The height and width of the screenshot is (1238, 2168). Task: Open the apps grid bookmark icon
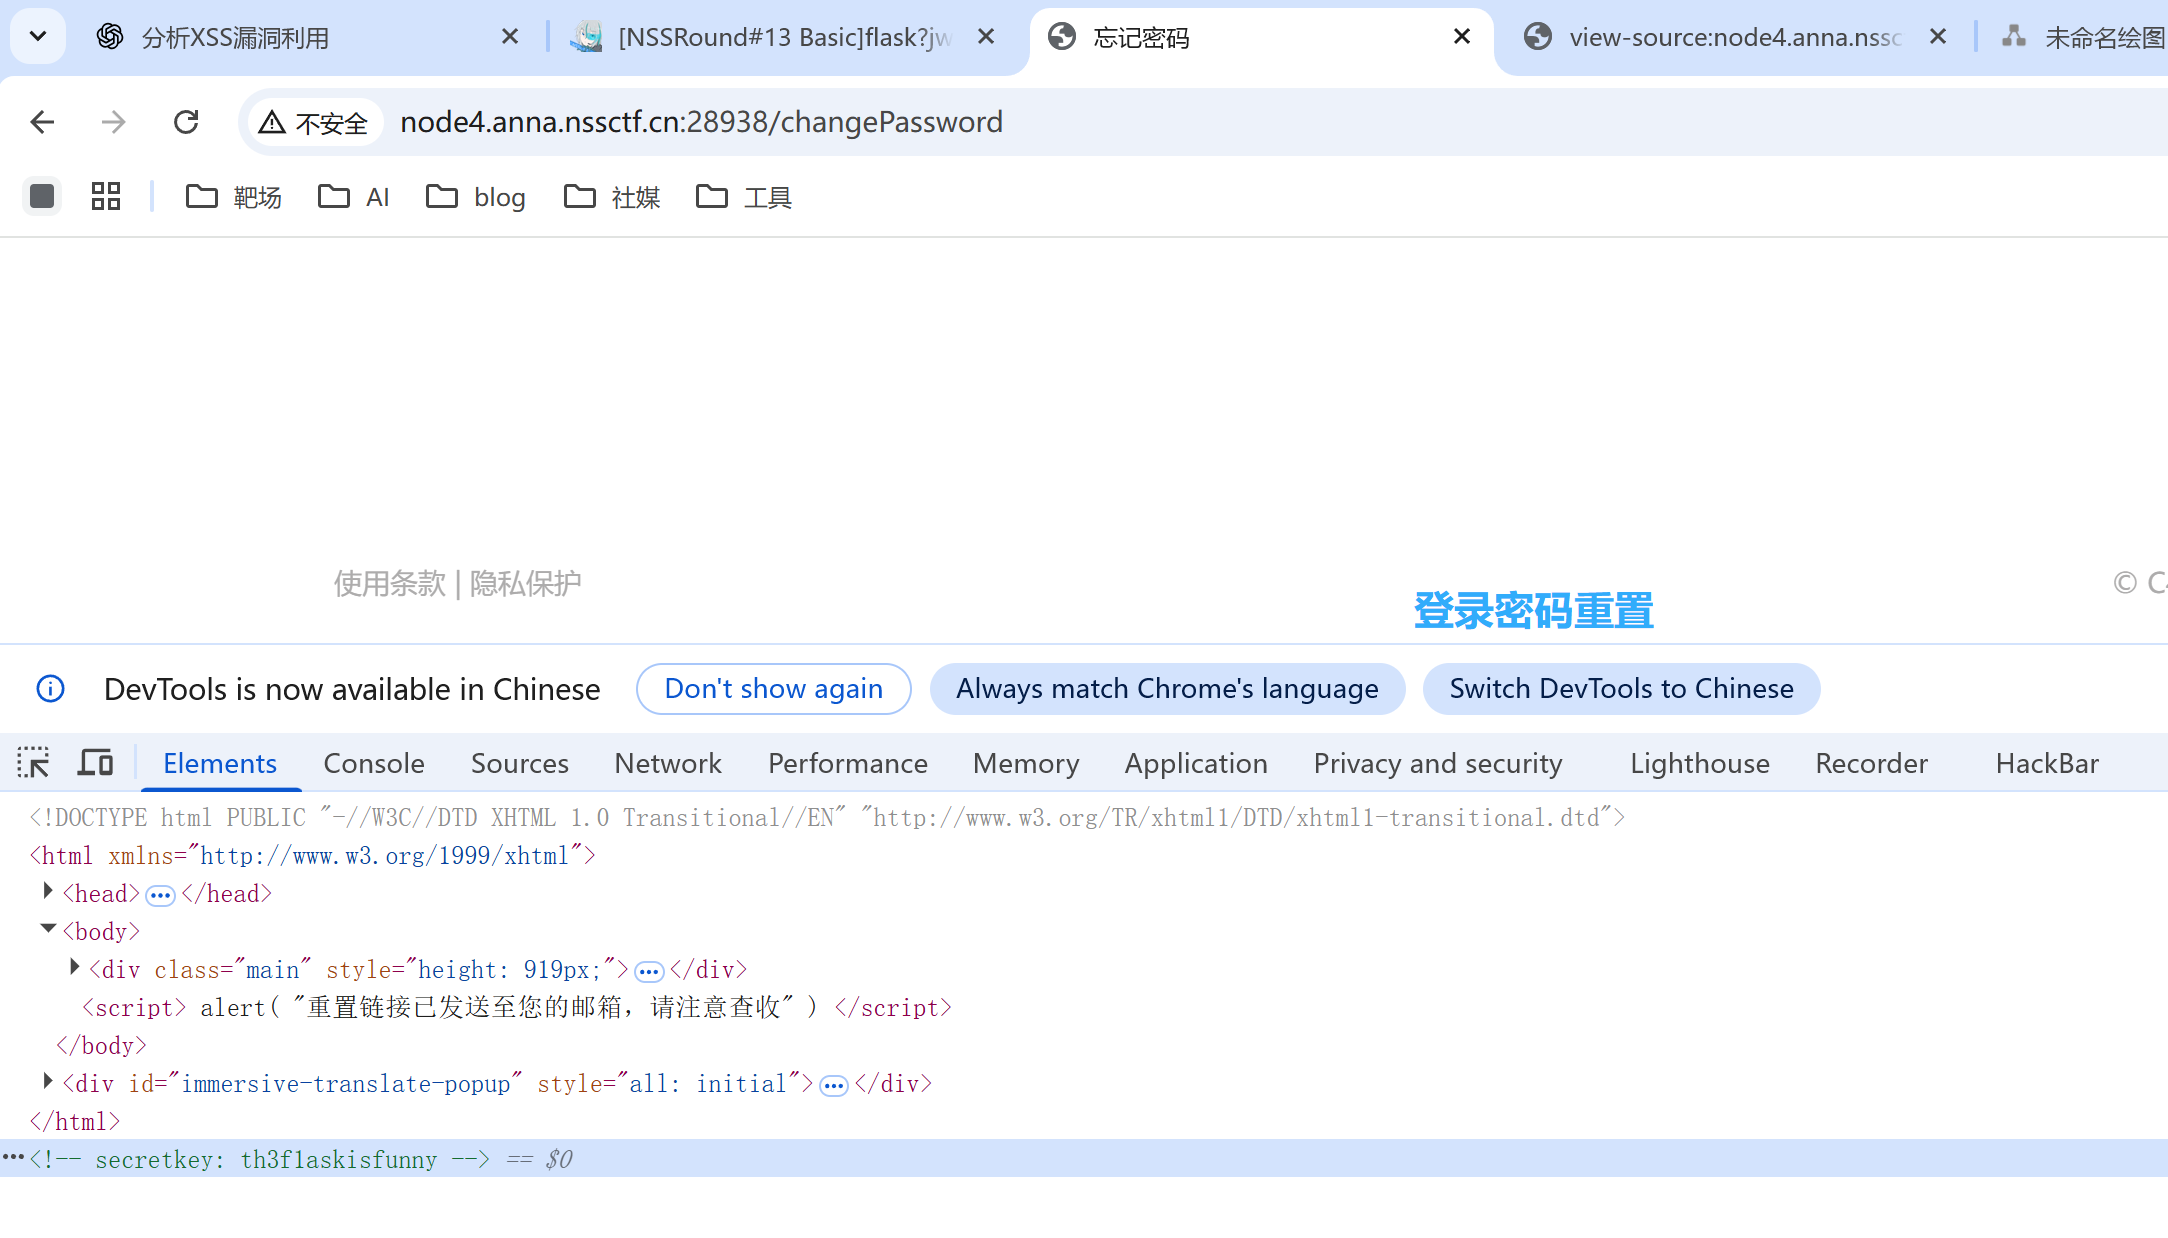pos(105,196)
